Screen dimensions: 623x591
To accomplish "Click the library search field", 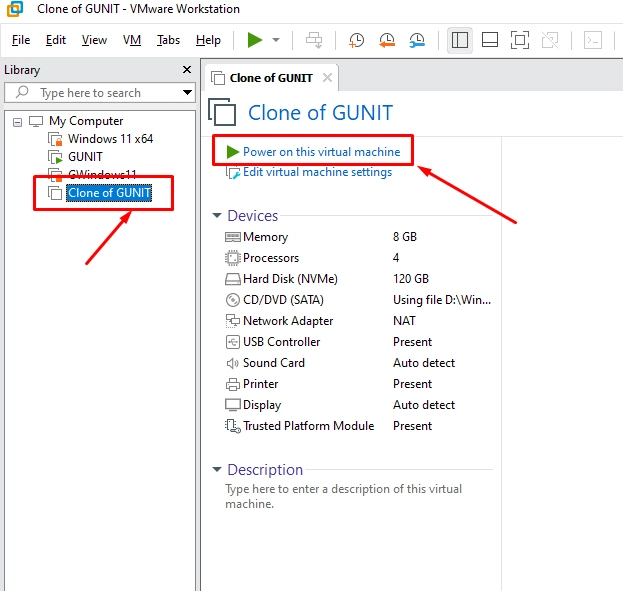I will pyautogui.click(x=99, y=93).
